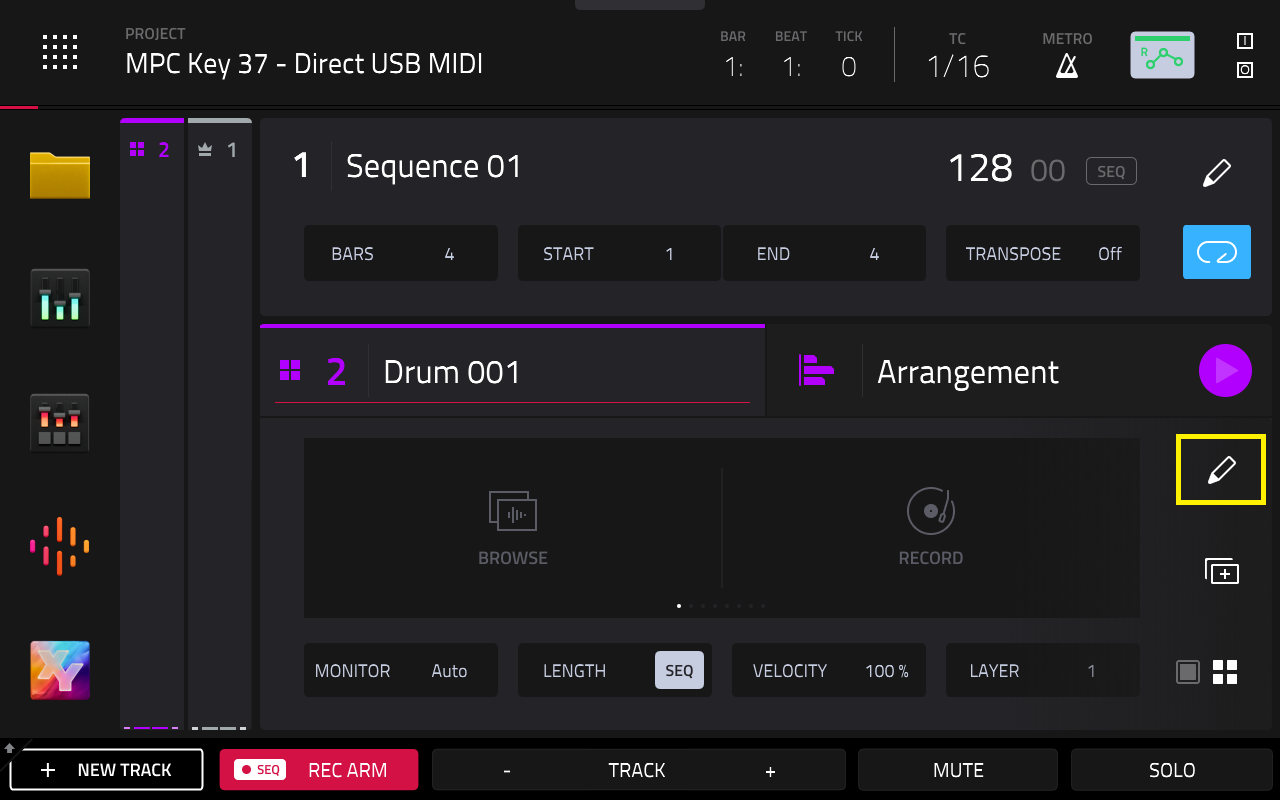Change the START value field
This screenshot has height=800, width=1280.
coord(619,253)
